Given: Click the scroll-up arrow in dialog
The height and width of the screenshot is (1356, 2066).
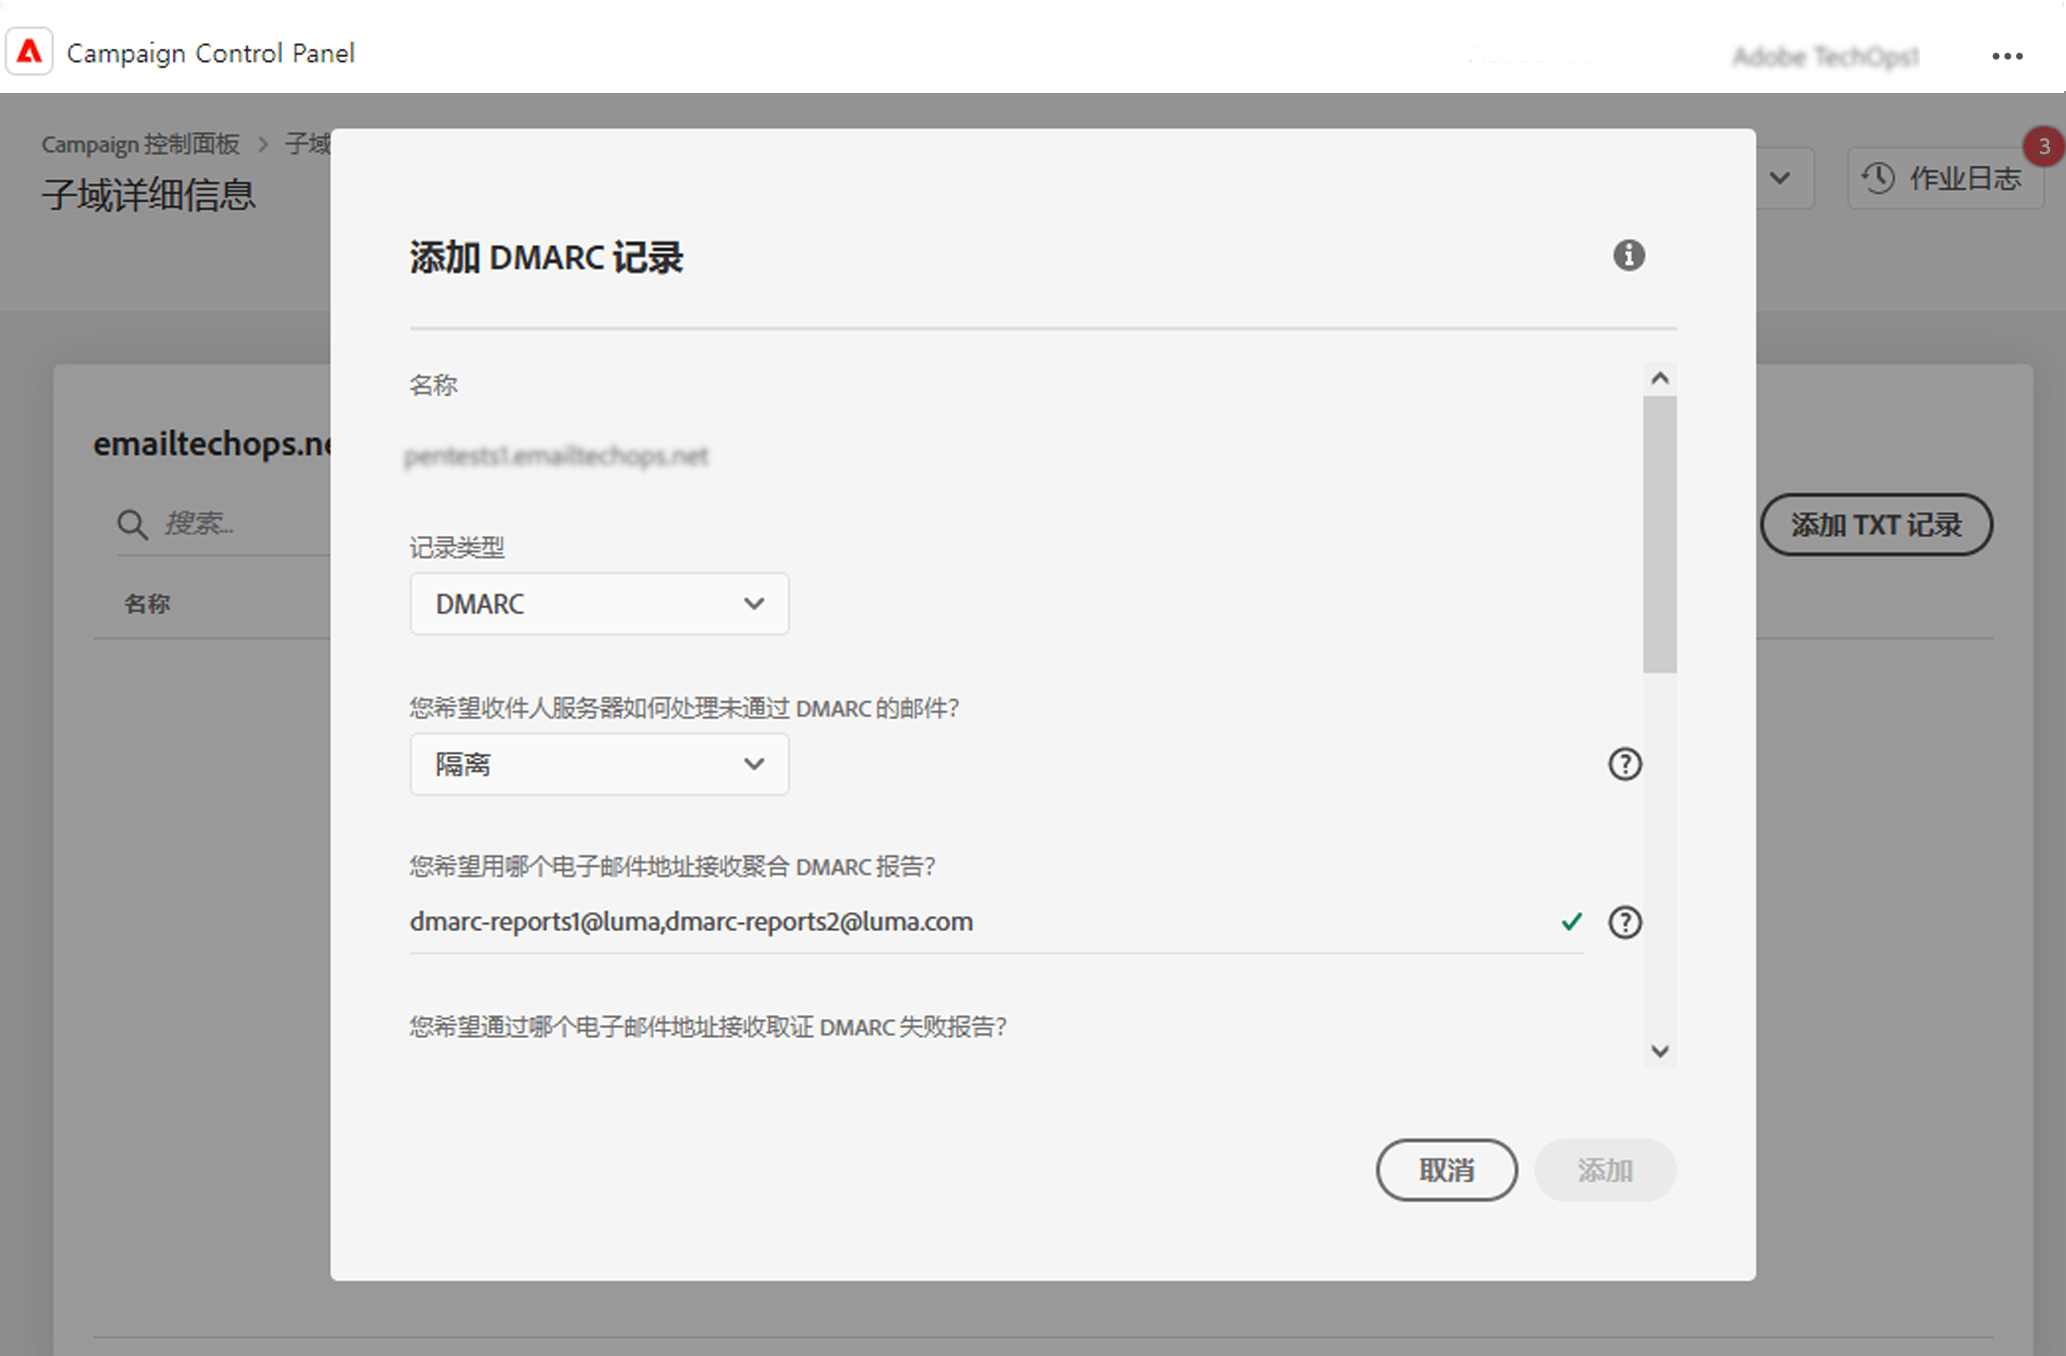Looking at the screenshot, I should [x=1660, y=378].
